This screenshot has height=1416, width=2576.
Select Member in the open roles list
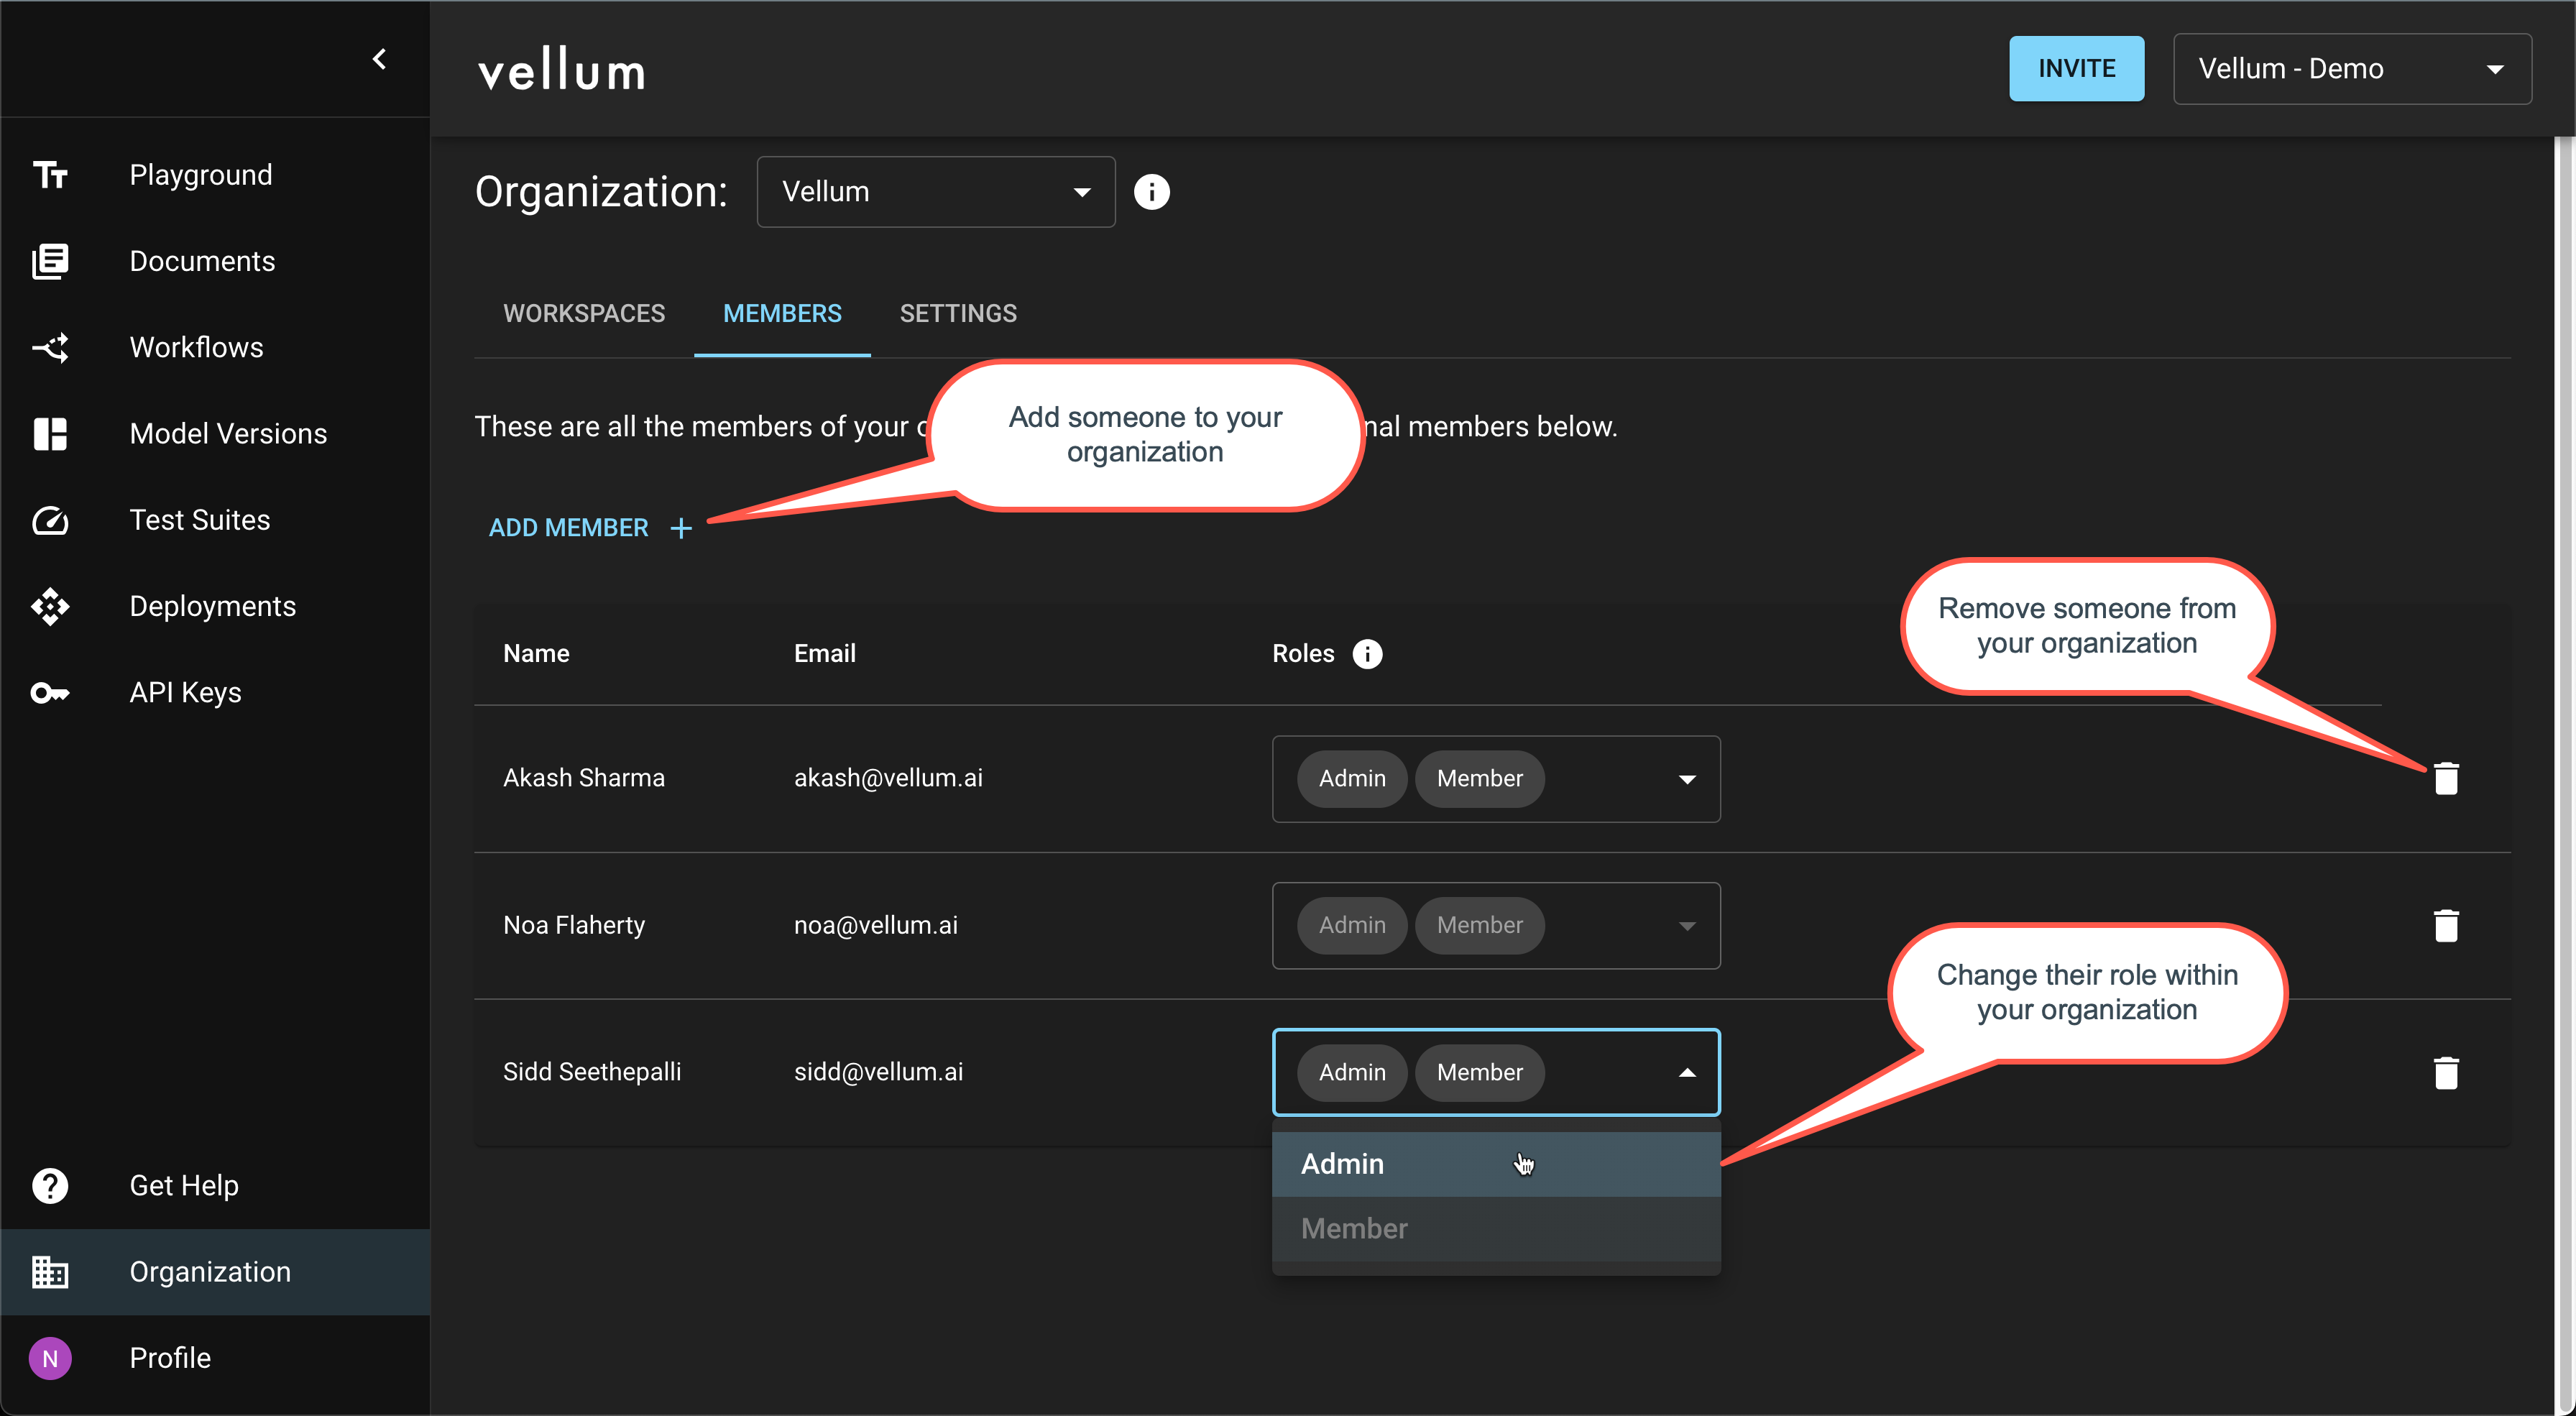(1353, 1228)
